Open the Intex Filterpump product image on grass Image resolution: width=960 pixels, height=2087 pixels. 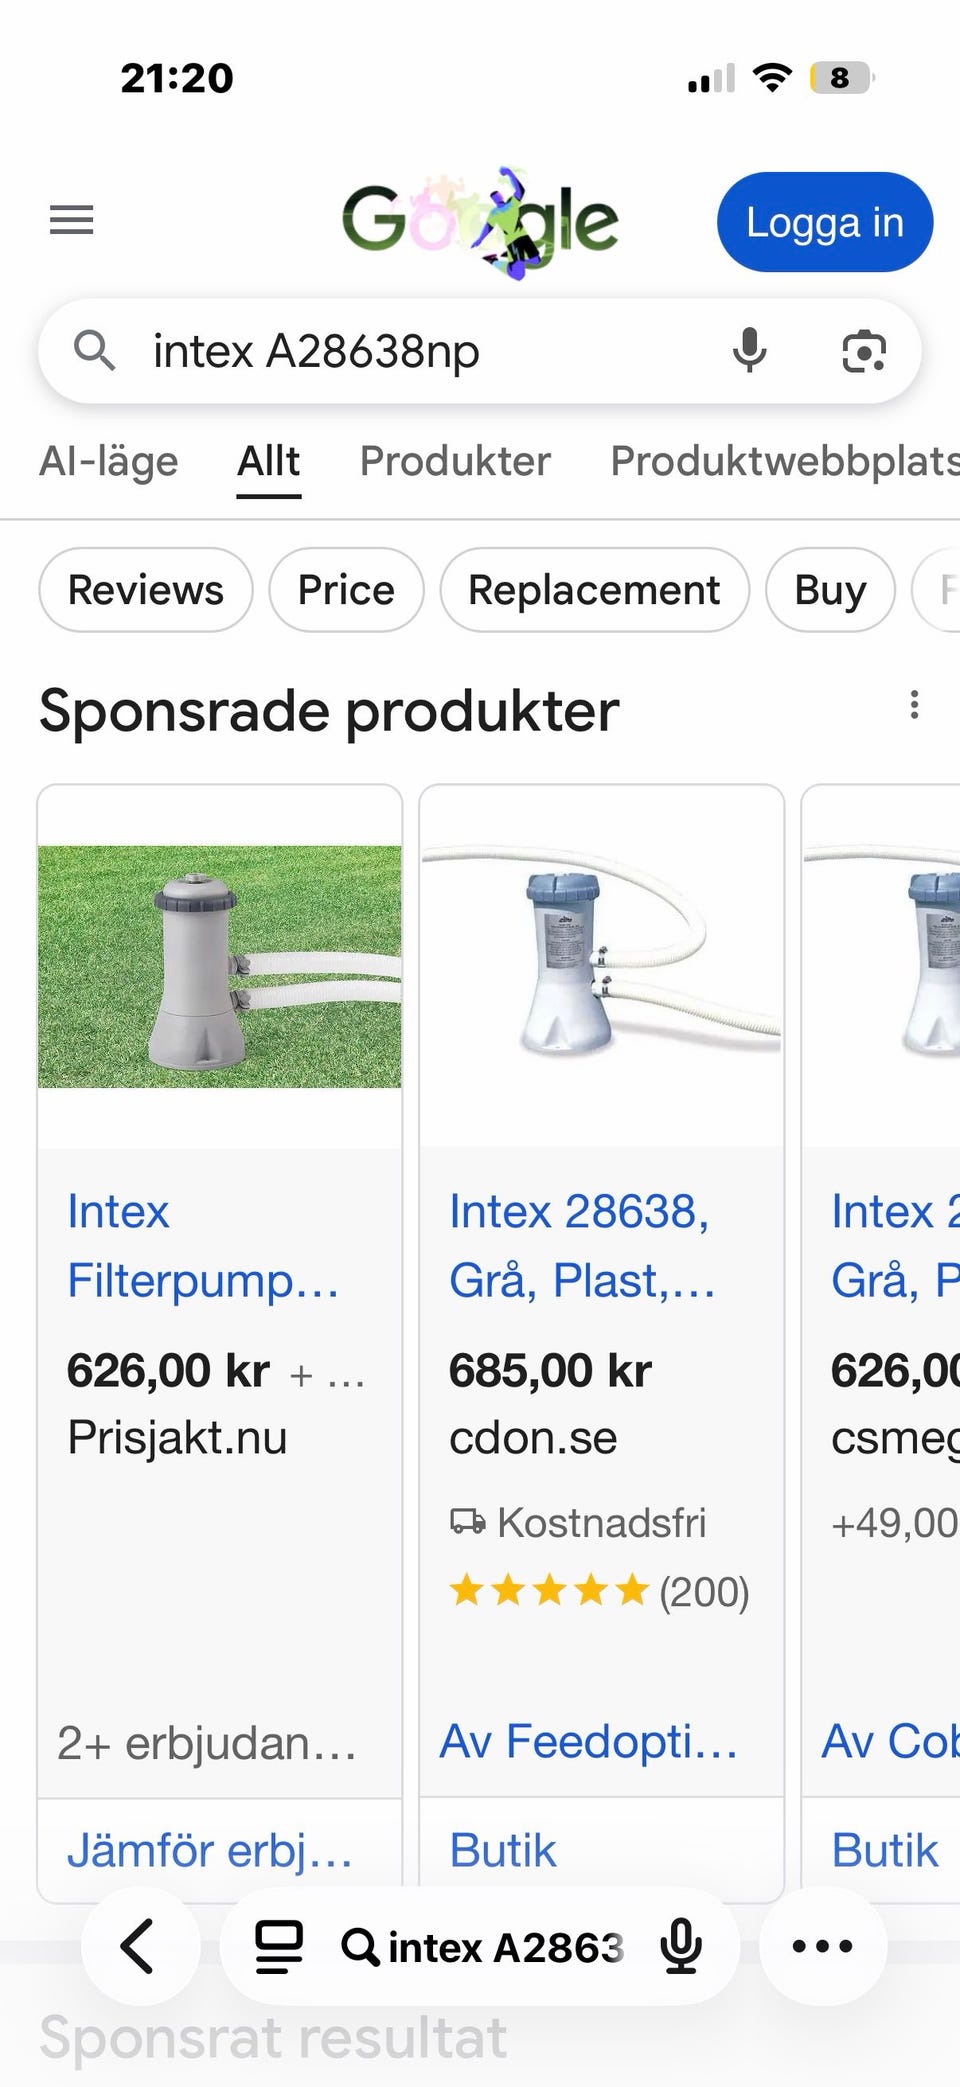tap(220, 966)
